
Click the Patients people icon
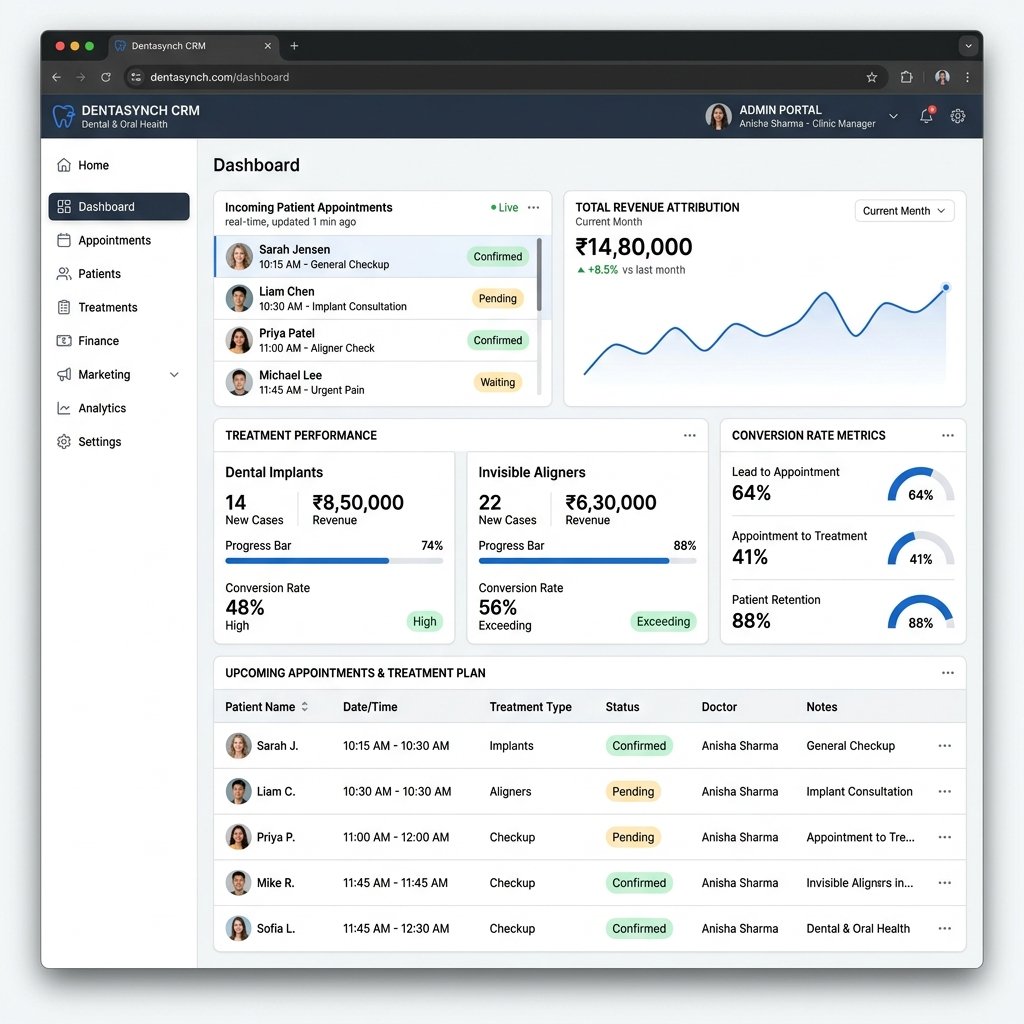[x=64, y=274]
